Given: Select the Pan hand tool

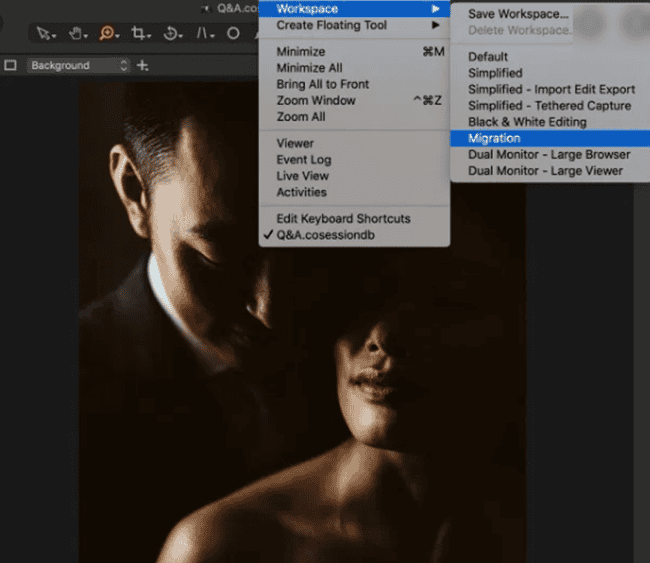Looking at the screenshot, I should point(77,33).
